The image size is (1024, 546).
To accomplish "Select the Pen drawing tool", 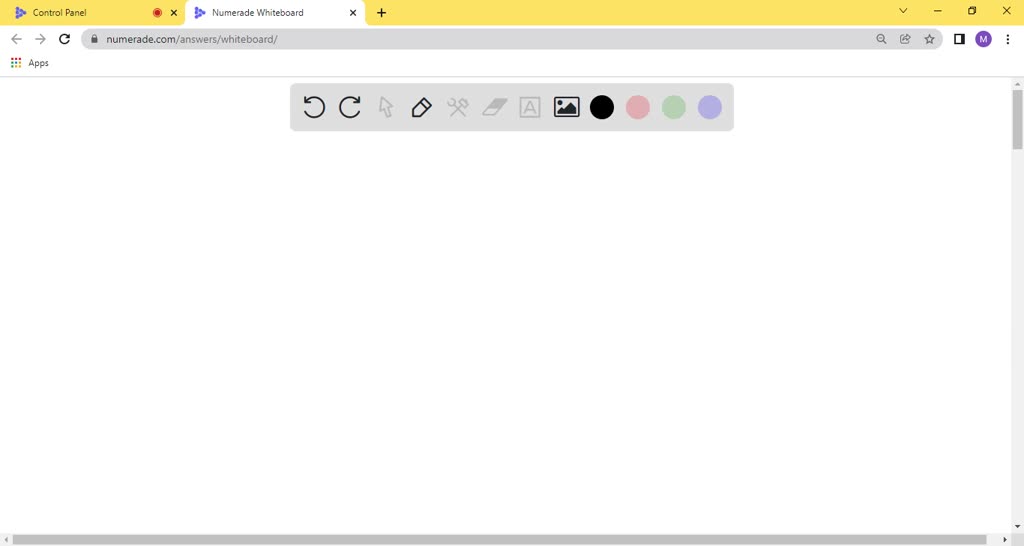I will point(422,107).
